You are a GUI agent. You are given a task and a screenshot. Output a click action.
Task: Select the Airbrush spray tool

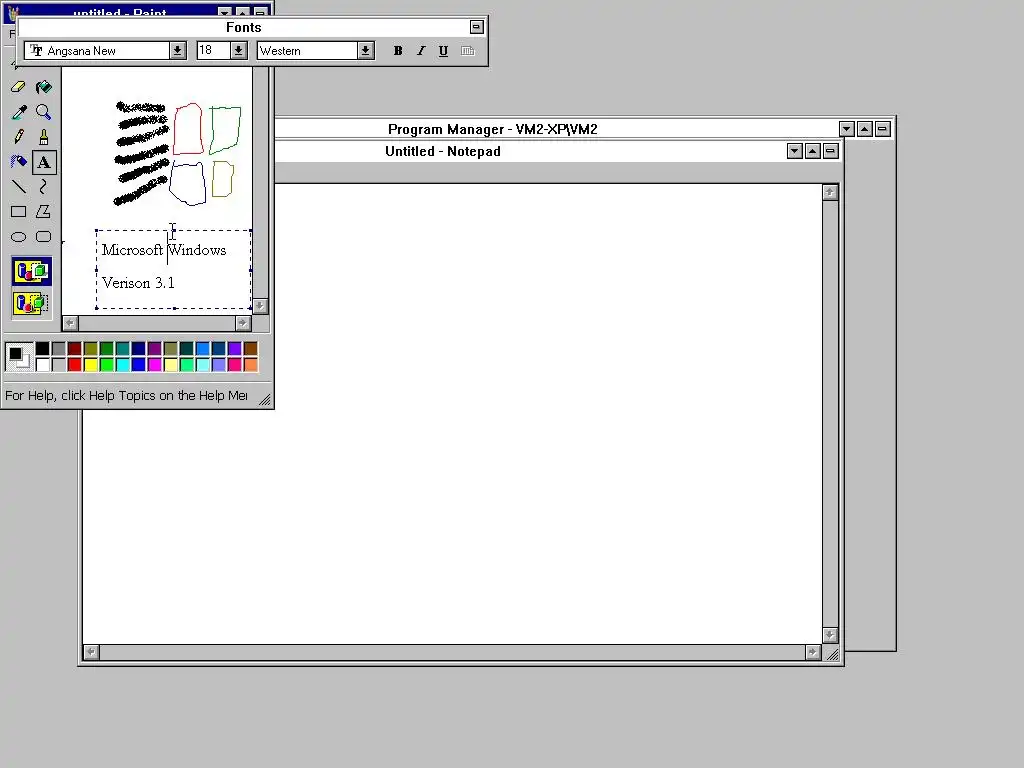coord(18,162)
